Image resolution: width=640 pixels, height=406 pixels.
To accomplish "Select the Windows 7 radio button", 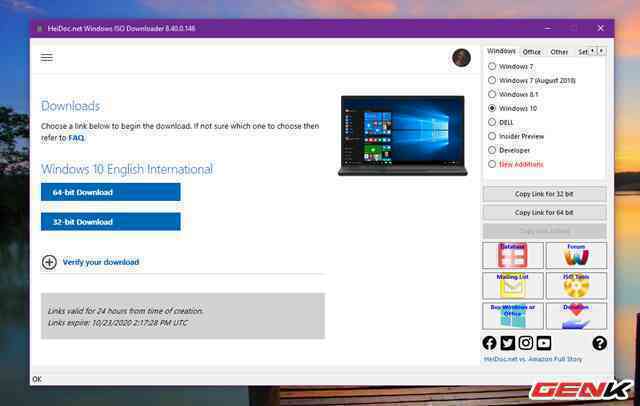I will pos(492,66).
